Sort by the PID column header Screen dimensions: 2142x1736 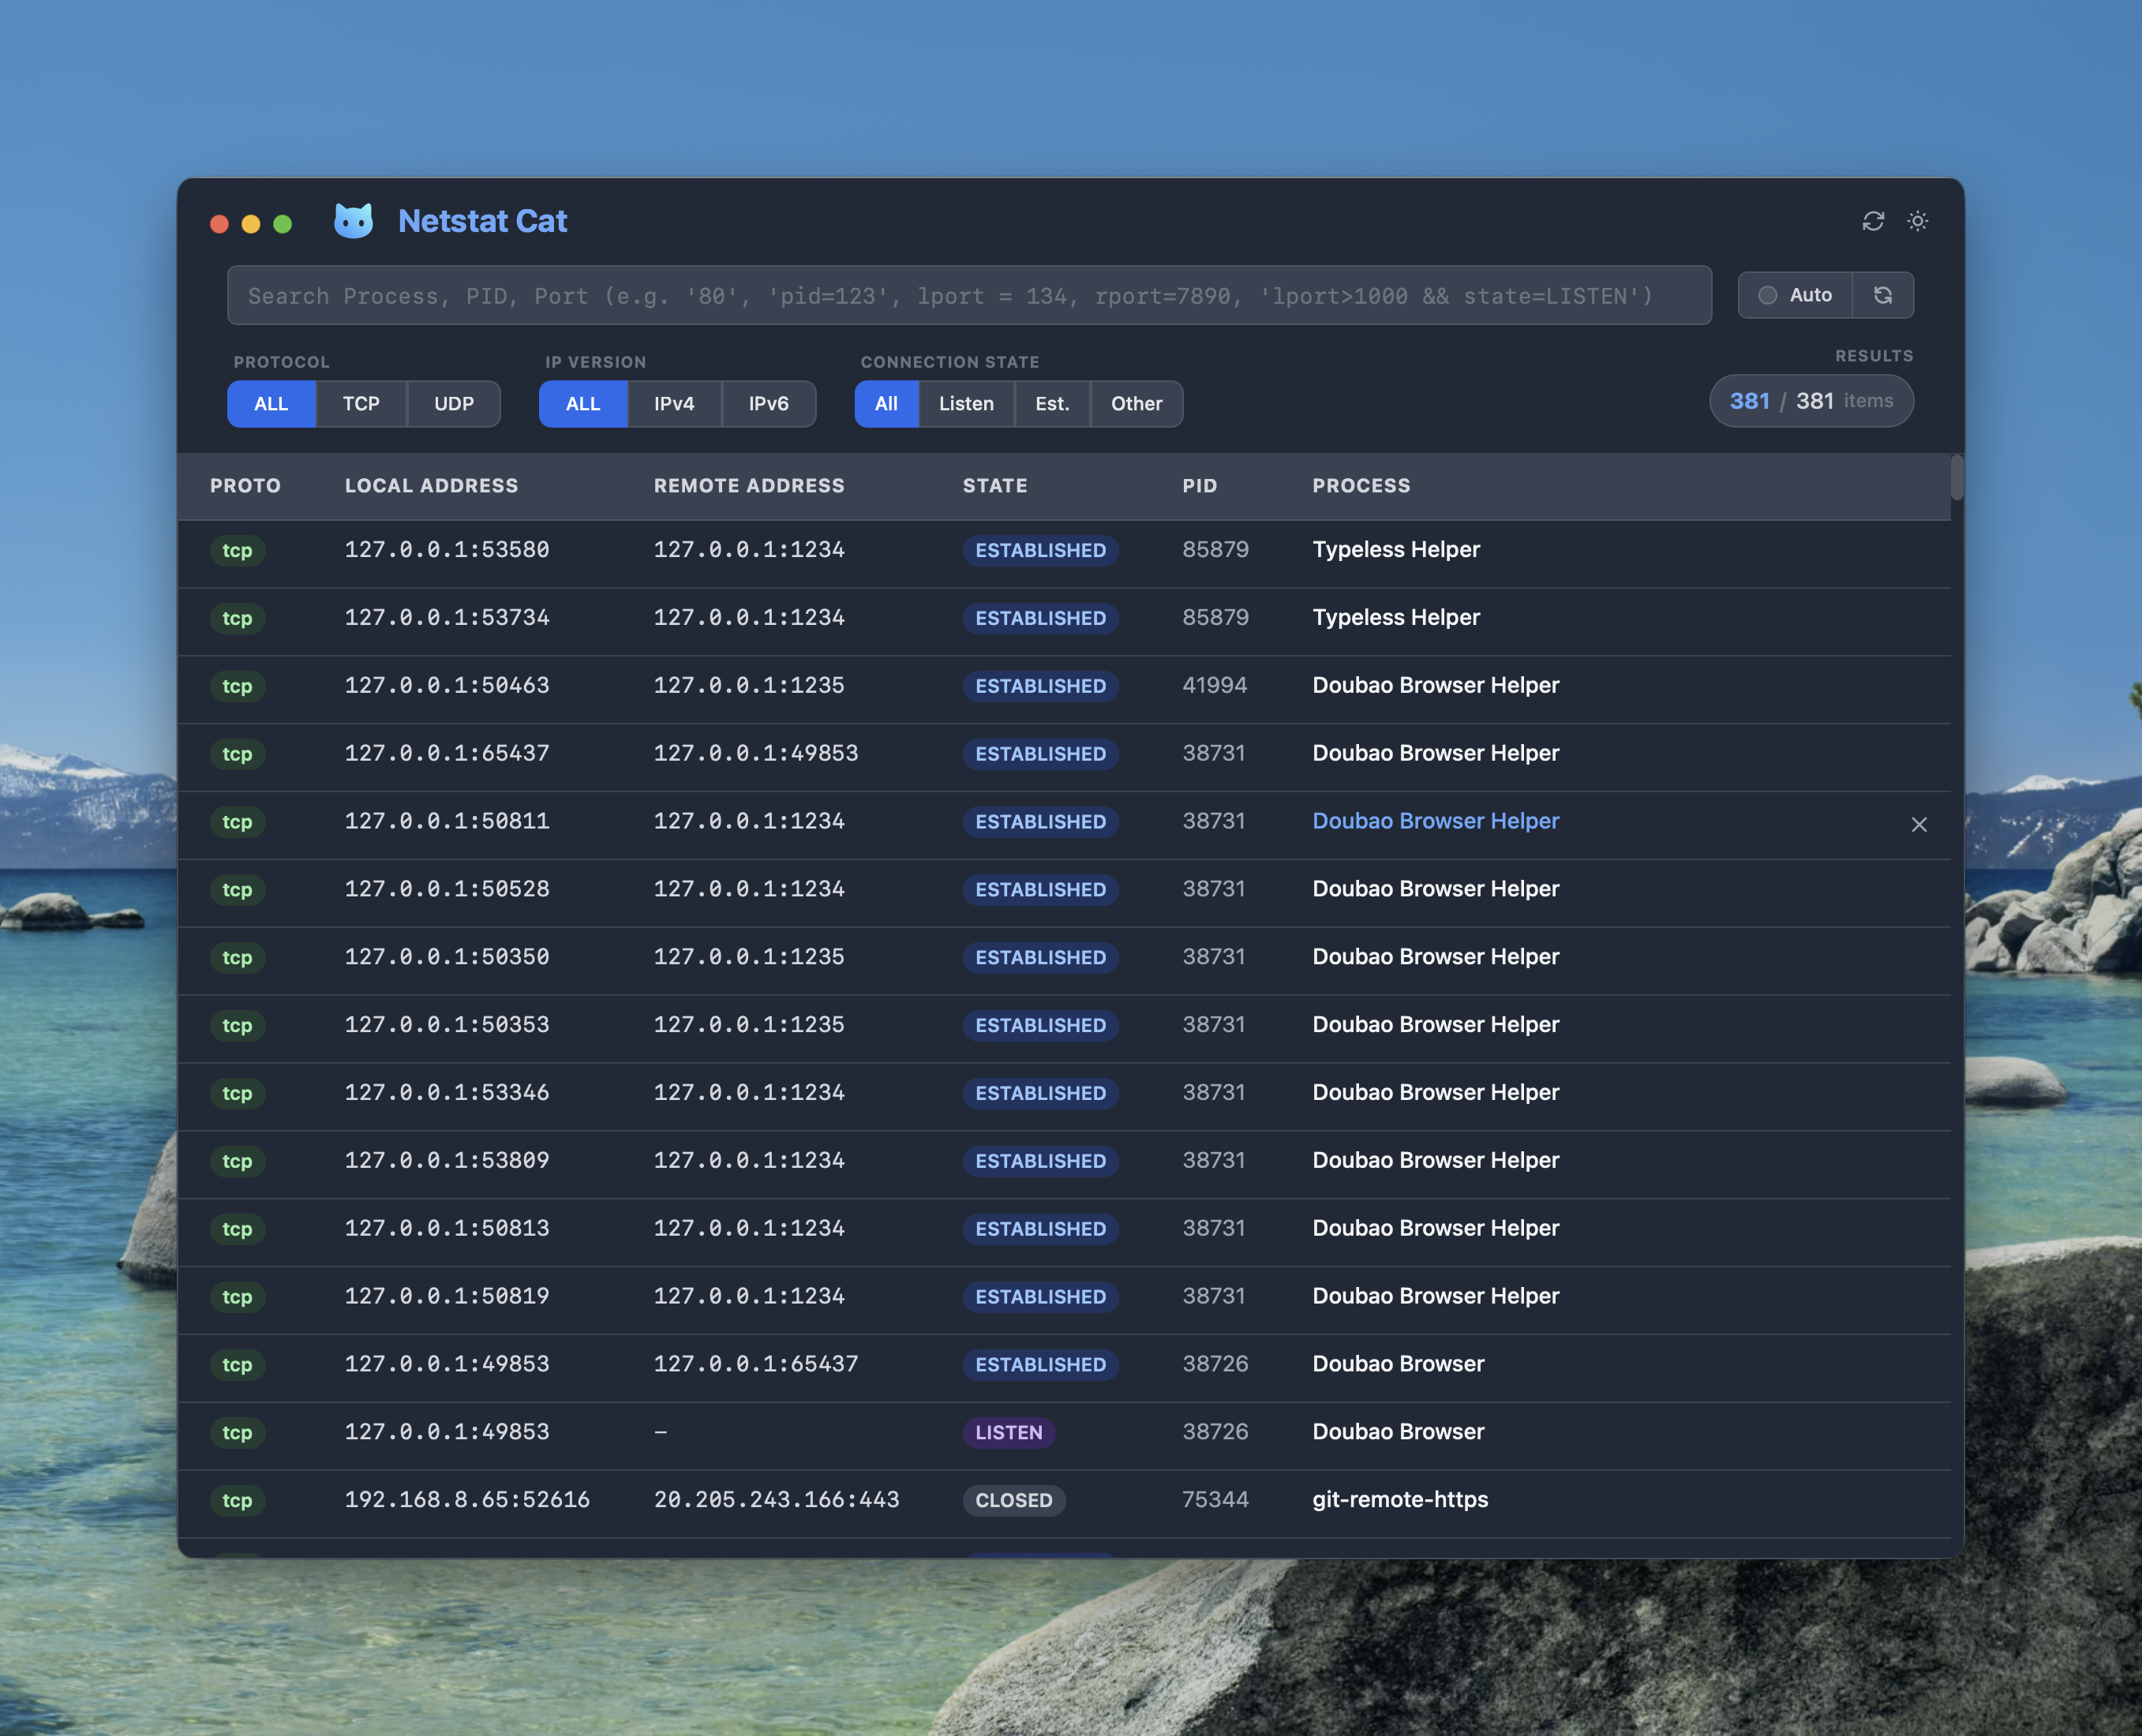(1199, 486)
